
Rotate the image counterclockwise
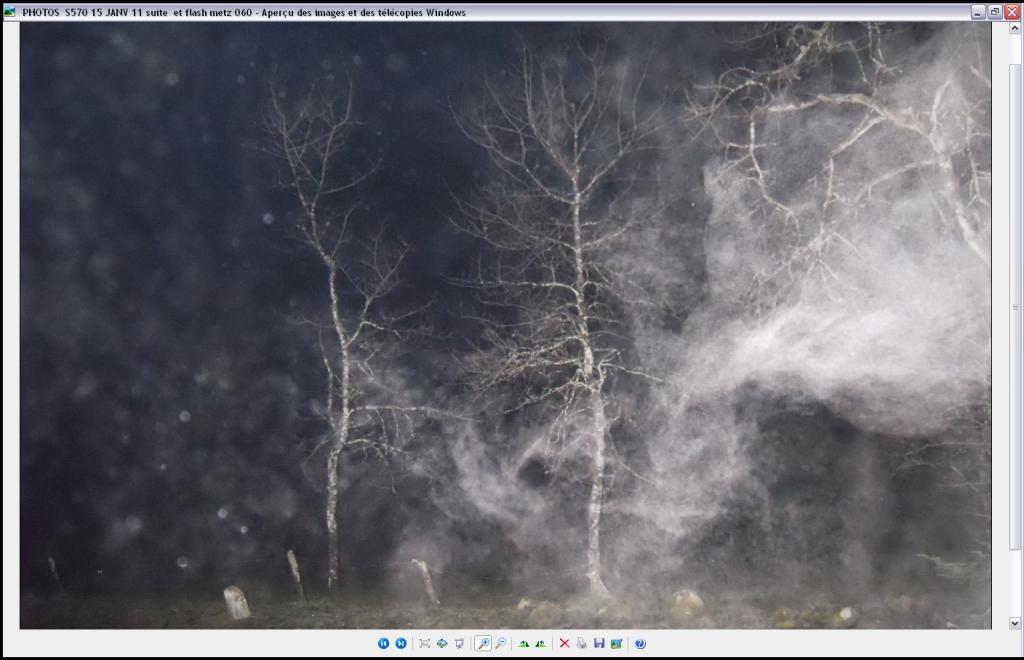pos(541,644)
